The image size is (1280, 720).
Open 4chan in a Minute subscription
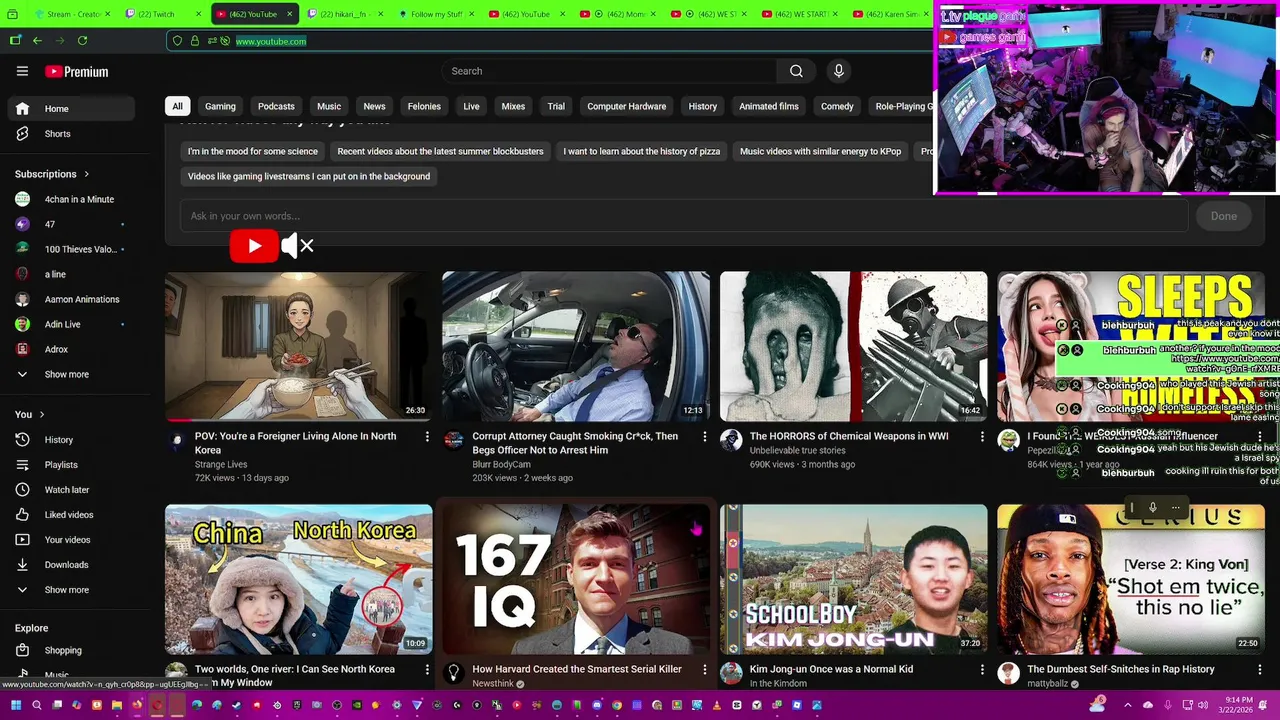click(70, 199)
